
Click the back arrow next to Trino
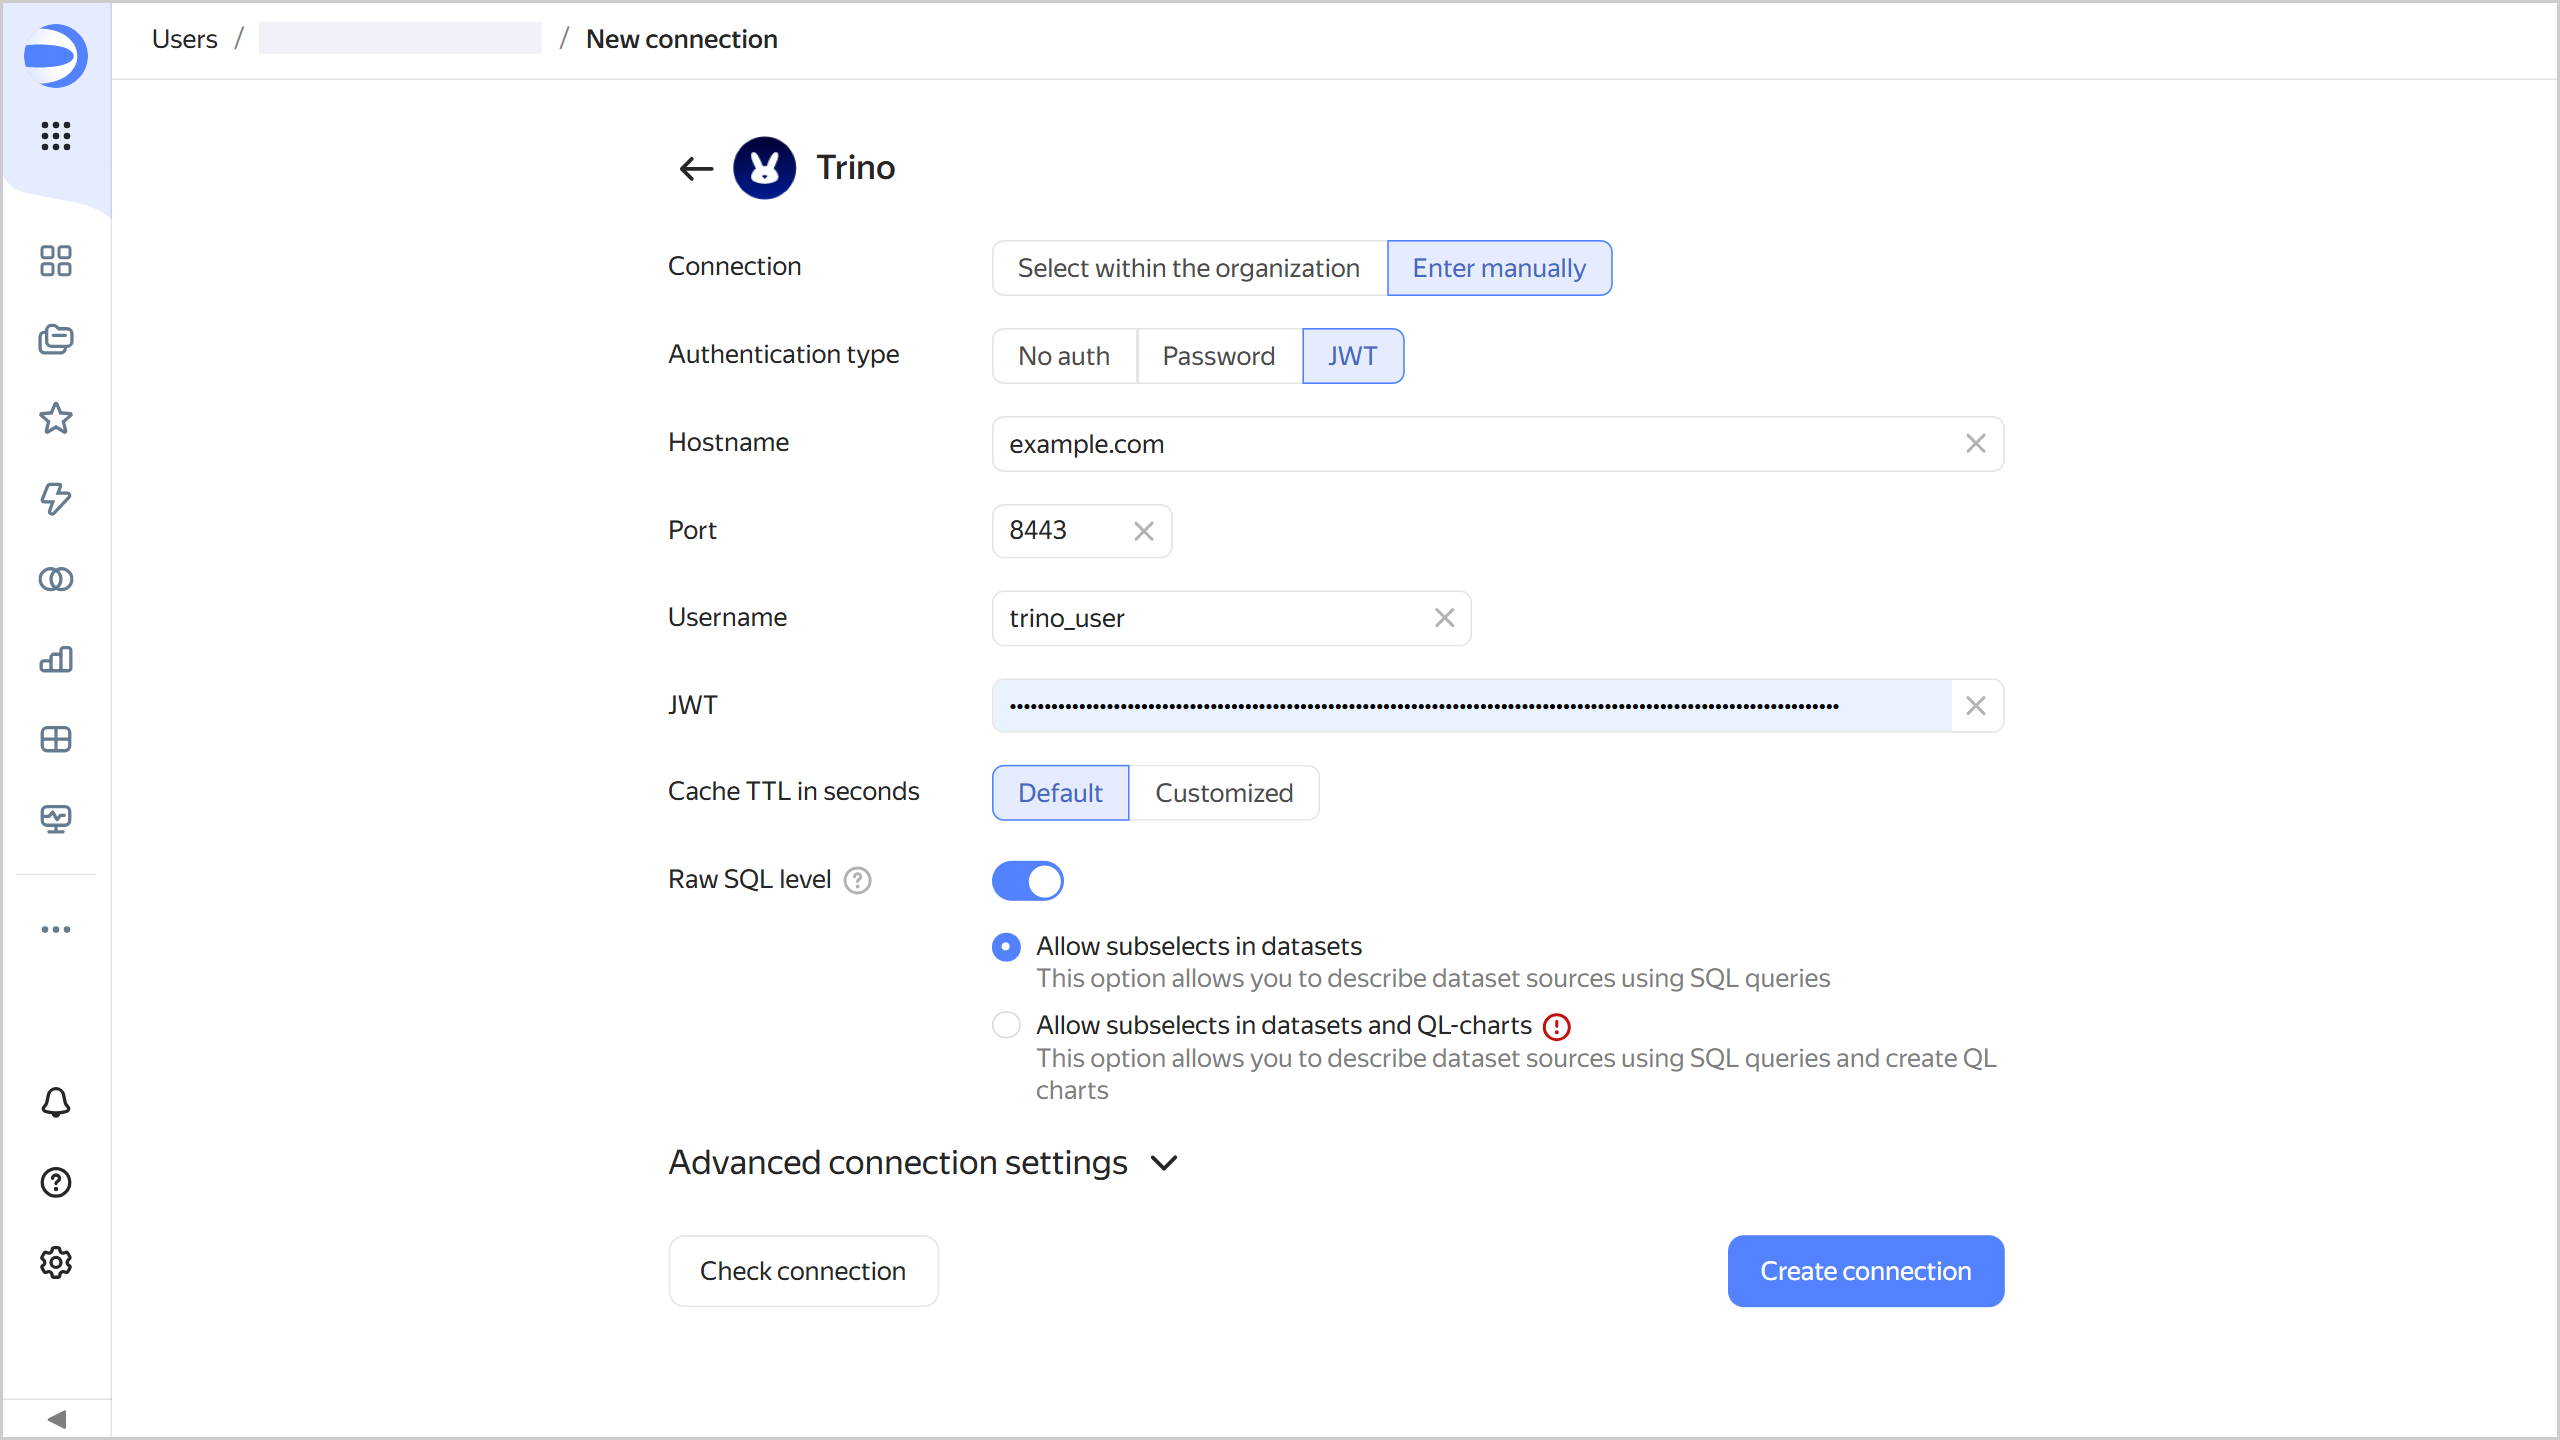coord(696,168)
